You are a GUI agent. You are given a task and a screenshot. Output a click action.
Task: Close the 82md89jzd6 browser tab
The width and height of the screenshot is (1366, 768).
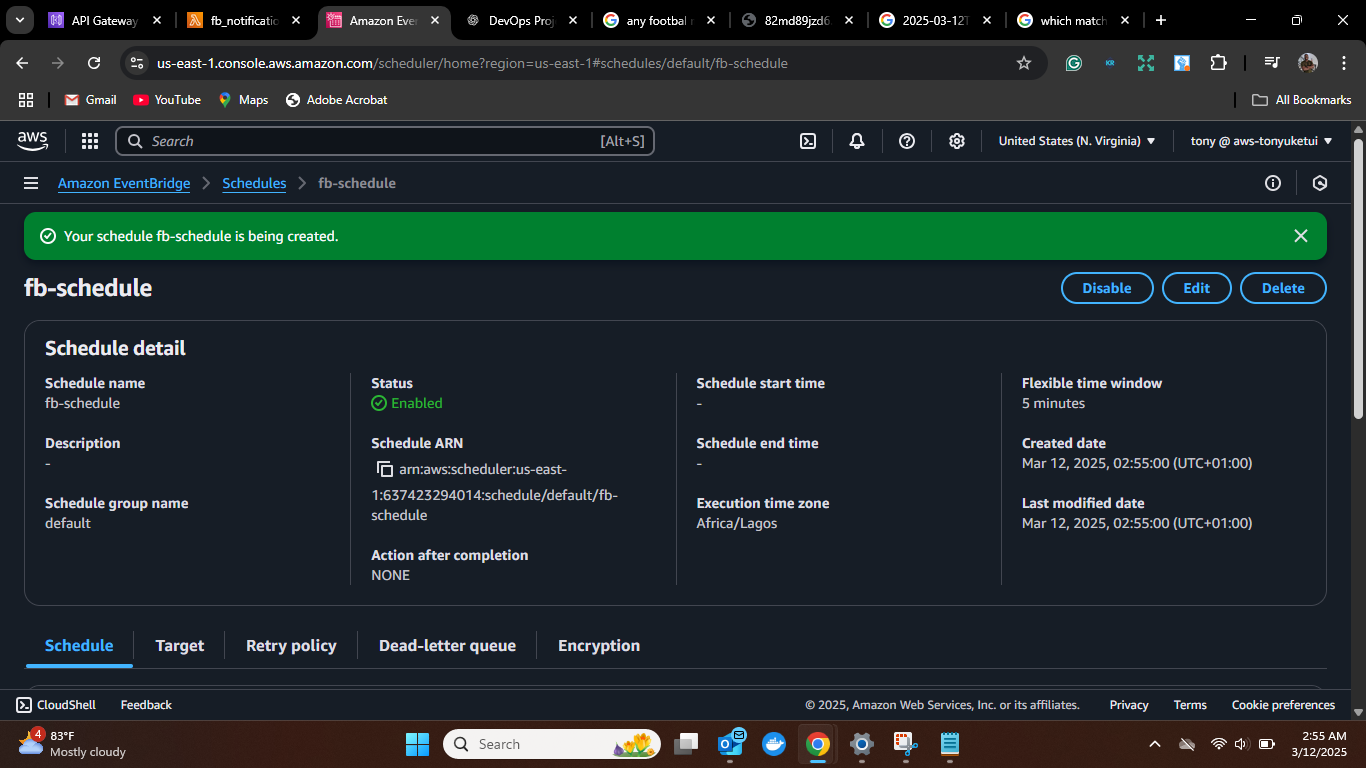(x=849, y=20)
